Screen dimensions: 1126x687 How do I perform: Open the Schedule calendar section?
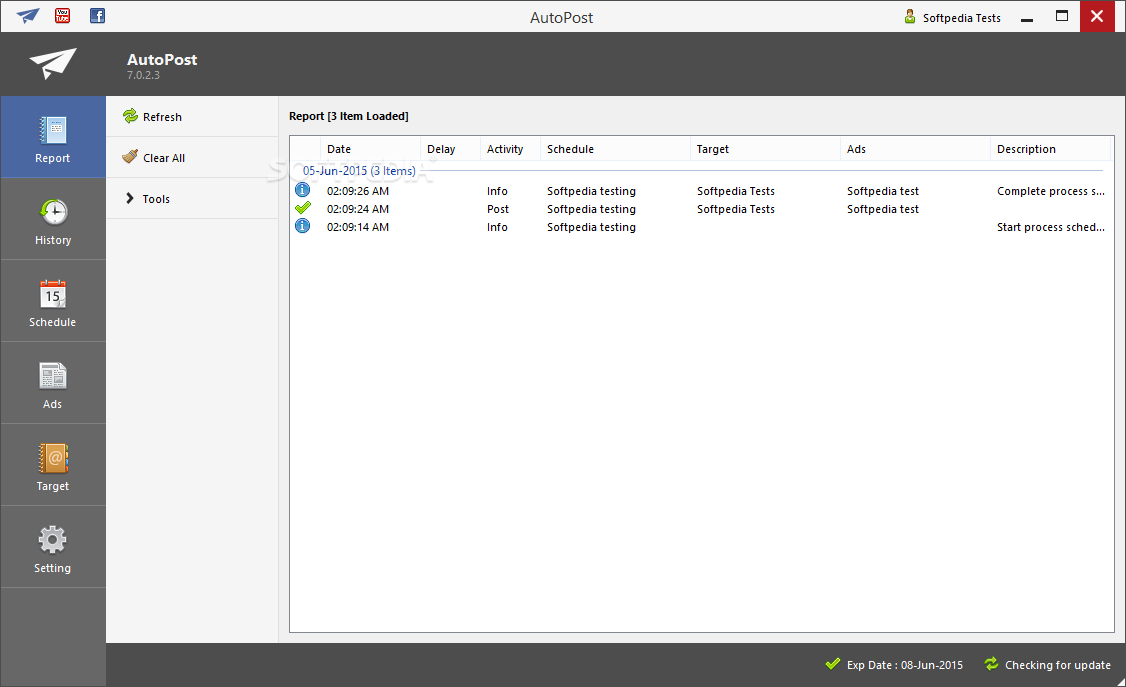53,301
